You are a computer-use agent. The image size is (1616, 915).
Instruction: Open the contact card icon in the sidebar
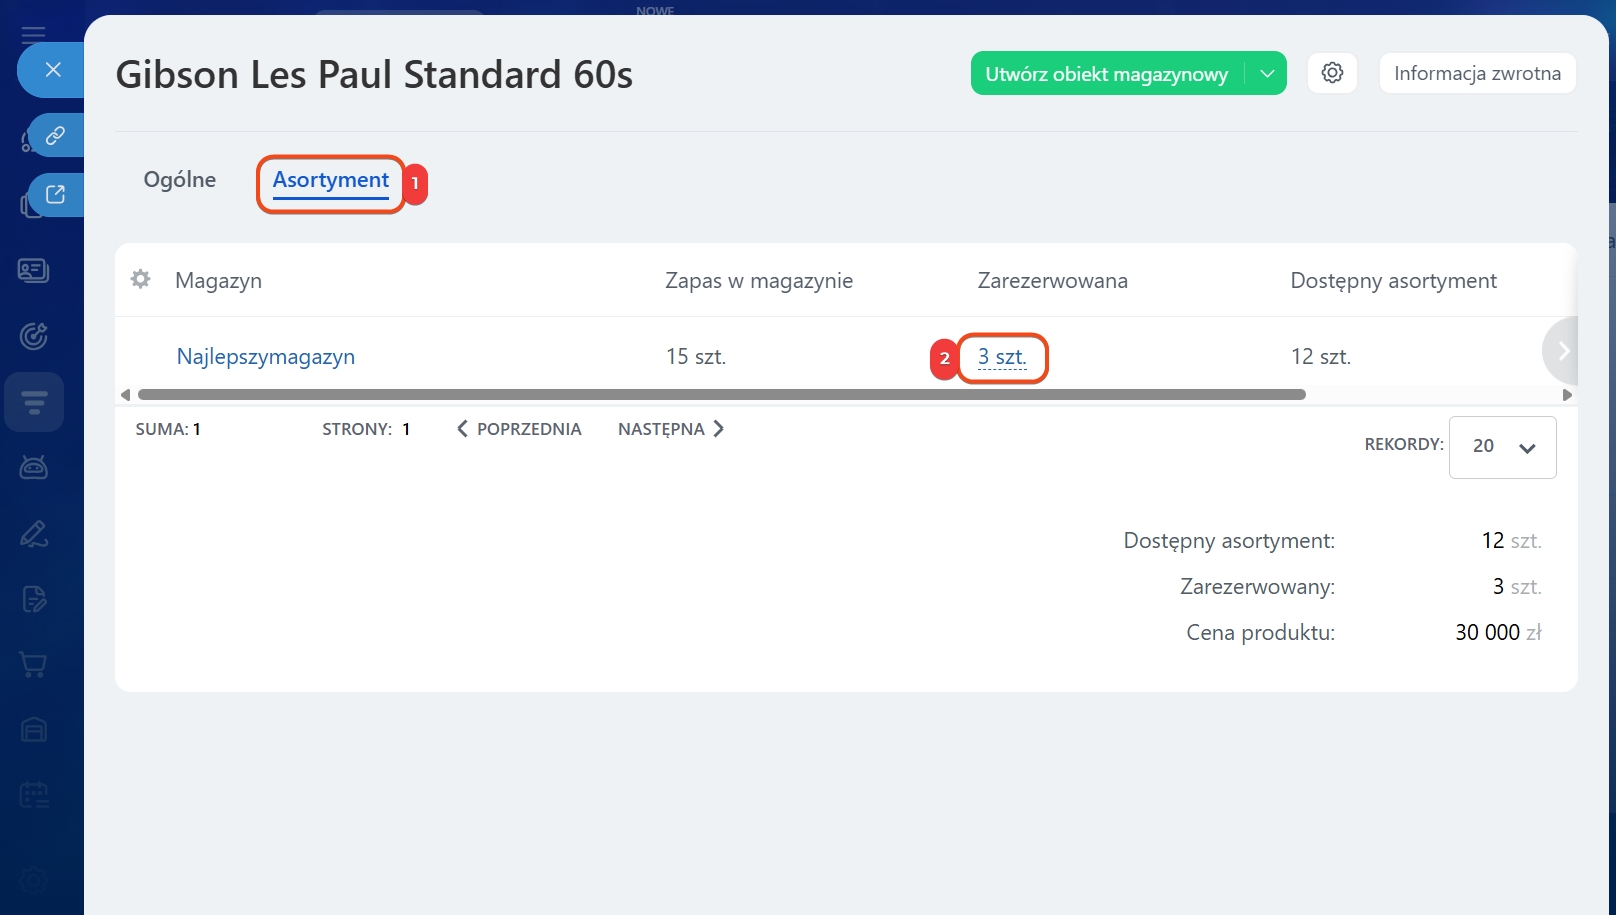(x=34, y=271)
